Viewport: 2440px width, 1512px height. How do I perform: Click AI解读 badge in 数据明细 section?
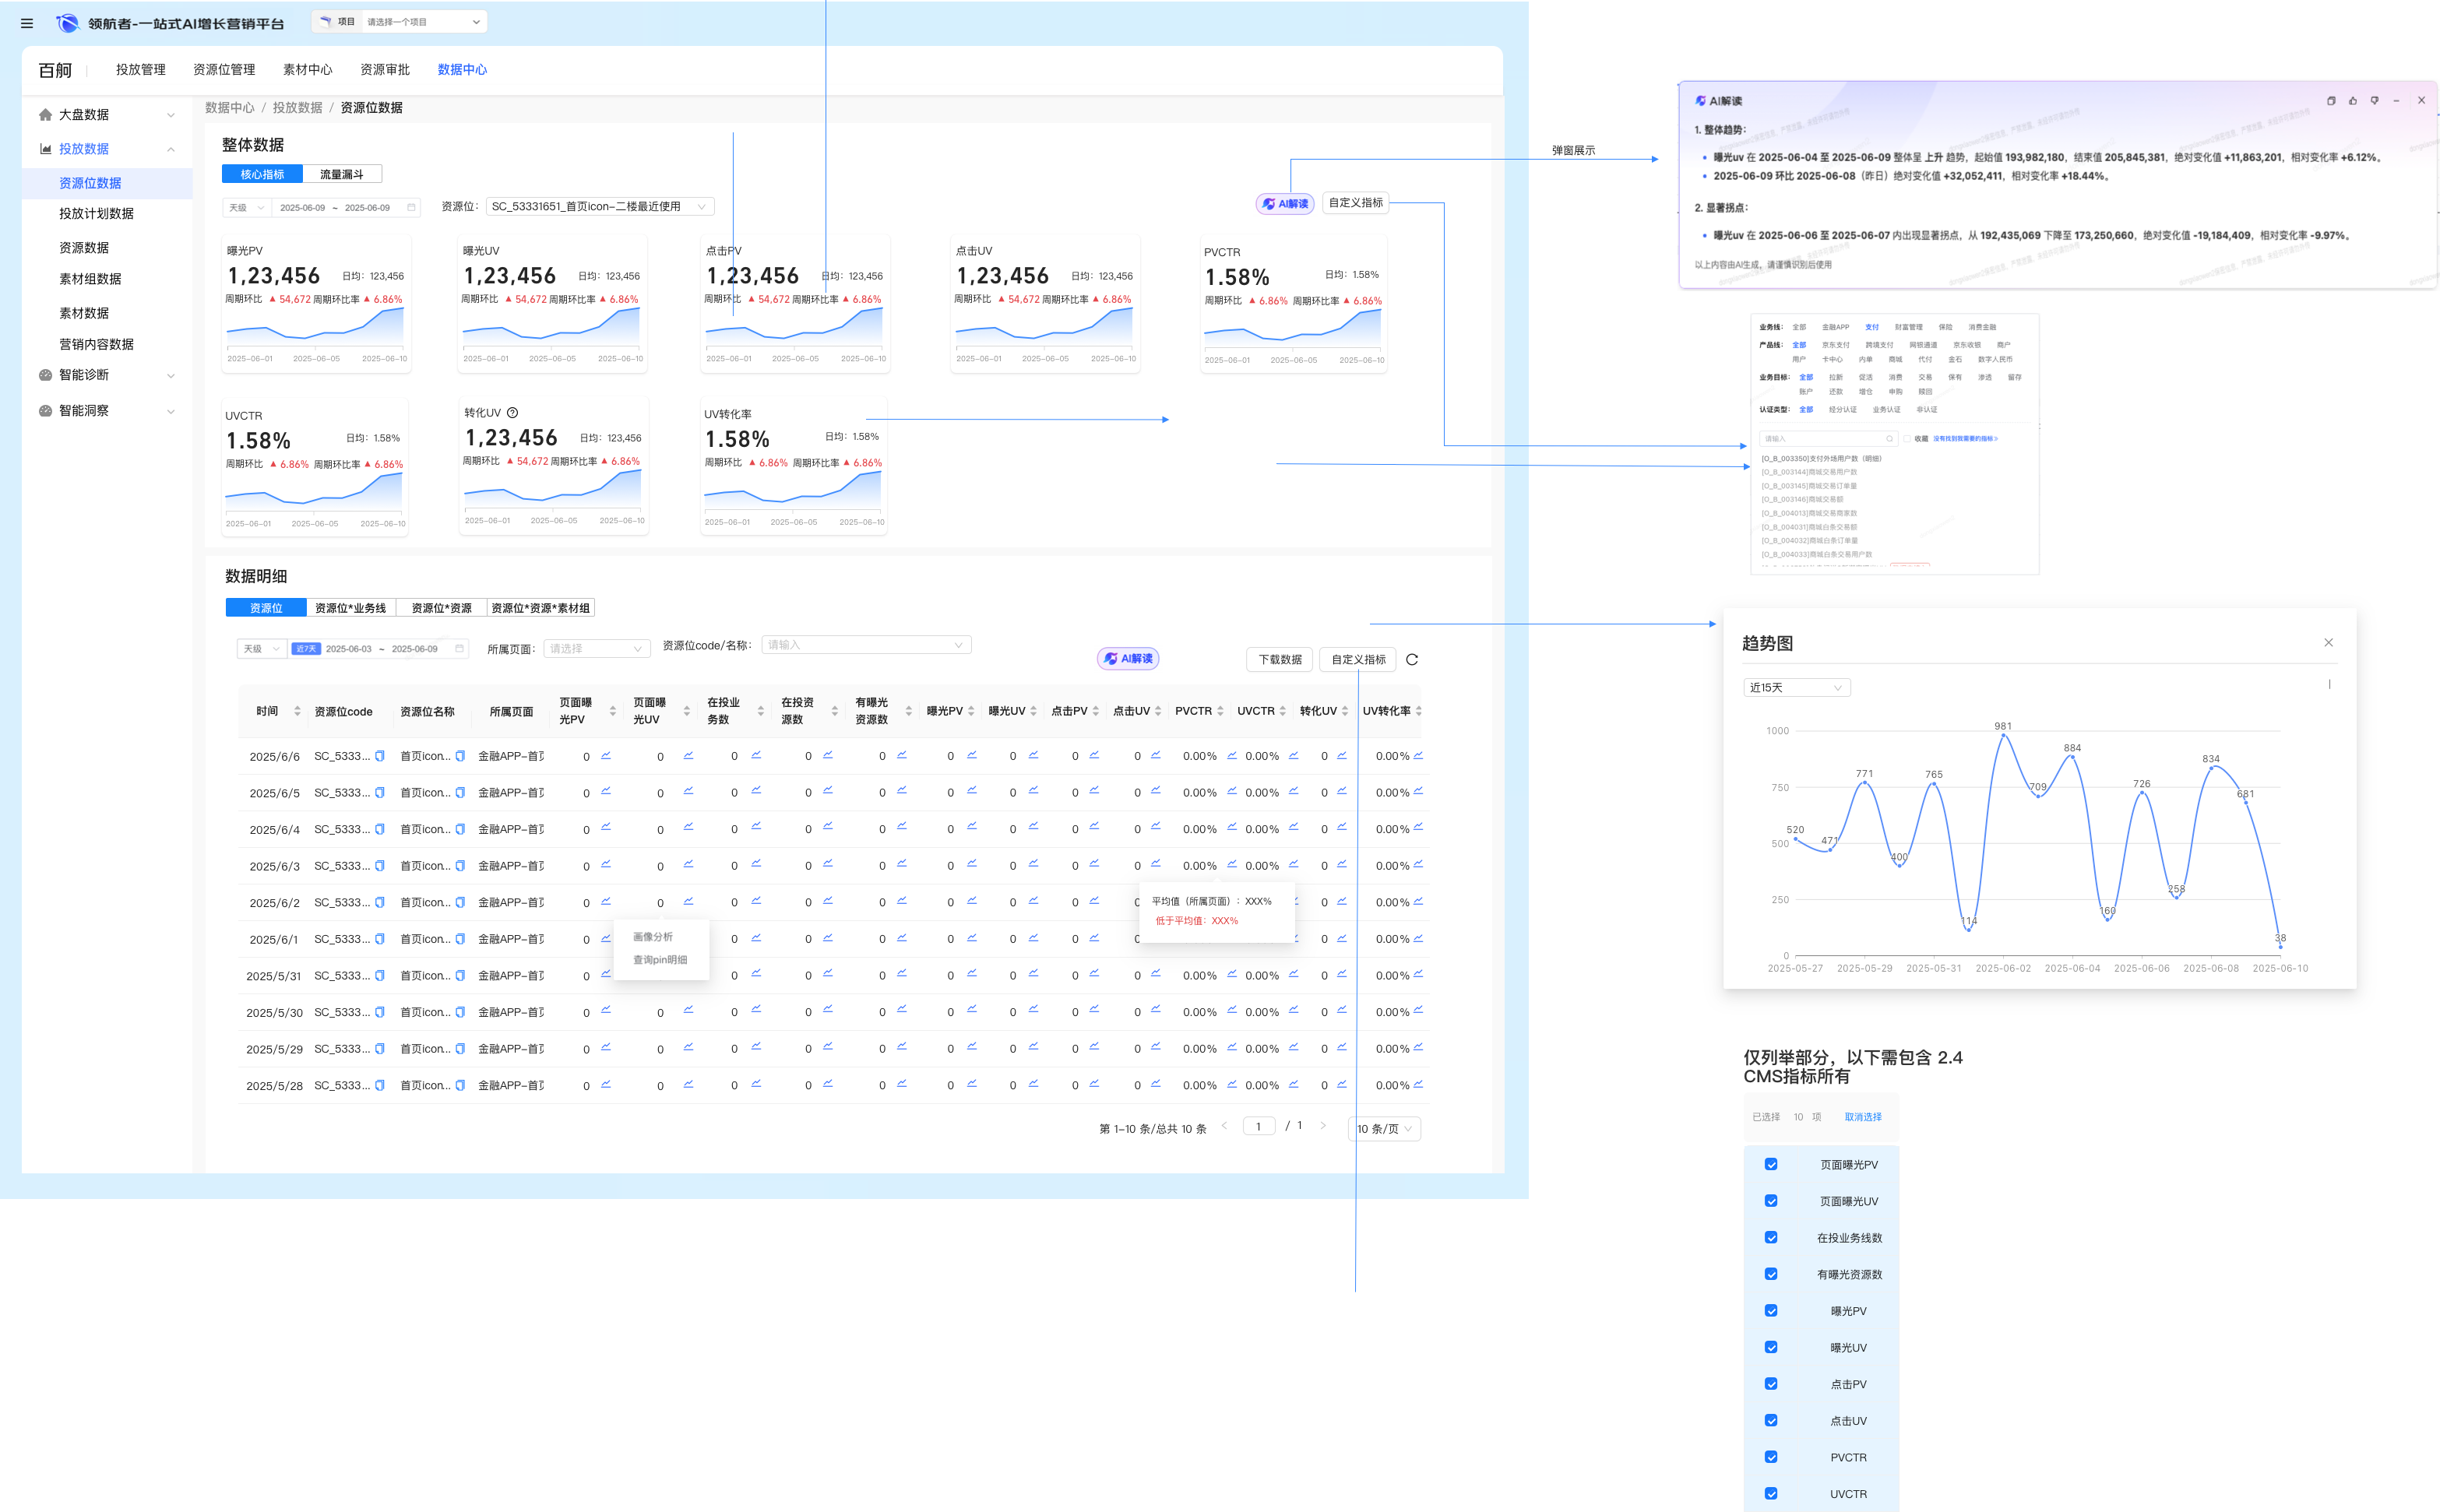[x=1128, y=659]
